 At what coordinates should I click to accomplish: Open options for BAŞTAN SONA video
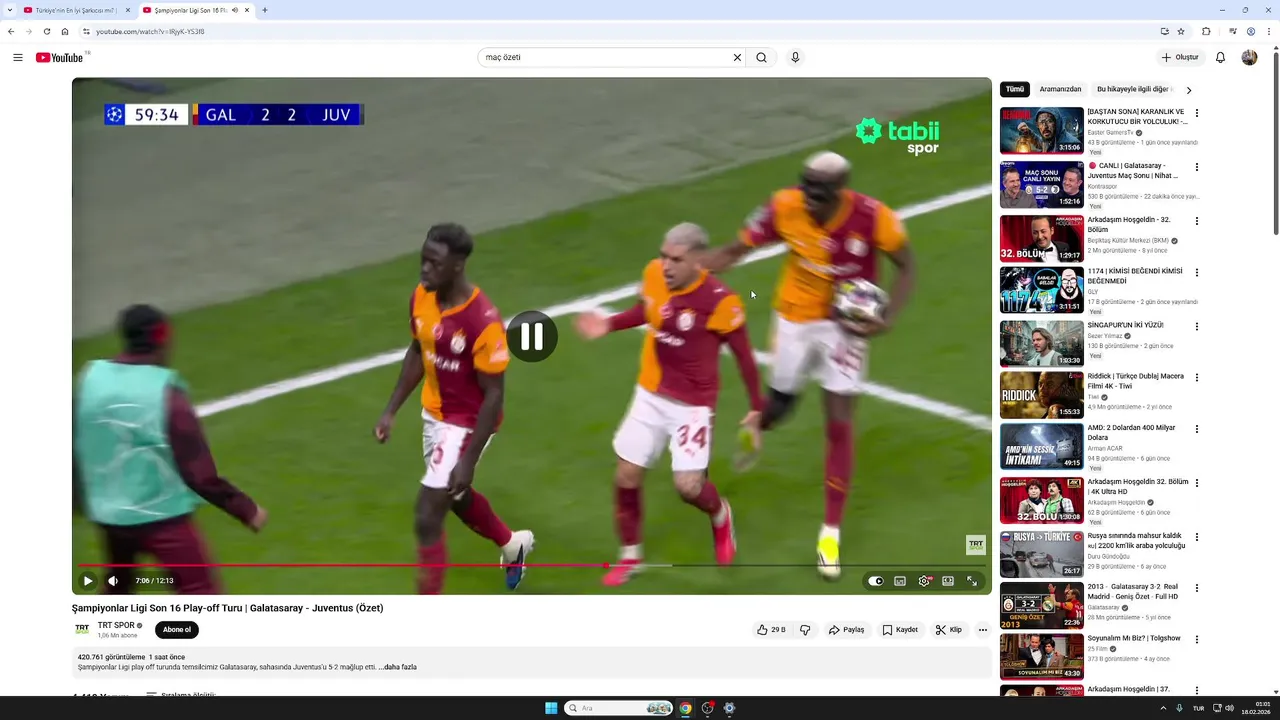(1197, 113)
